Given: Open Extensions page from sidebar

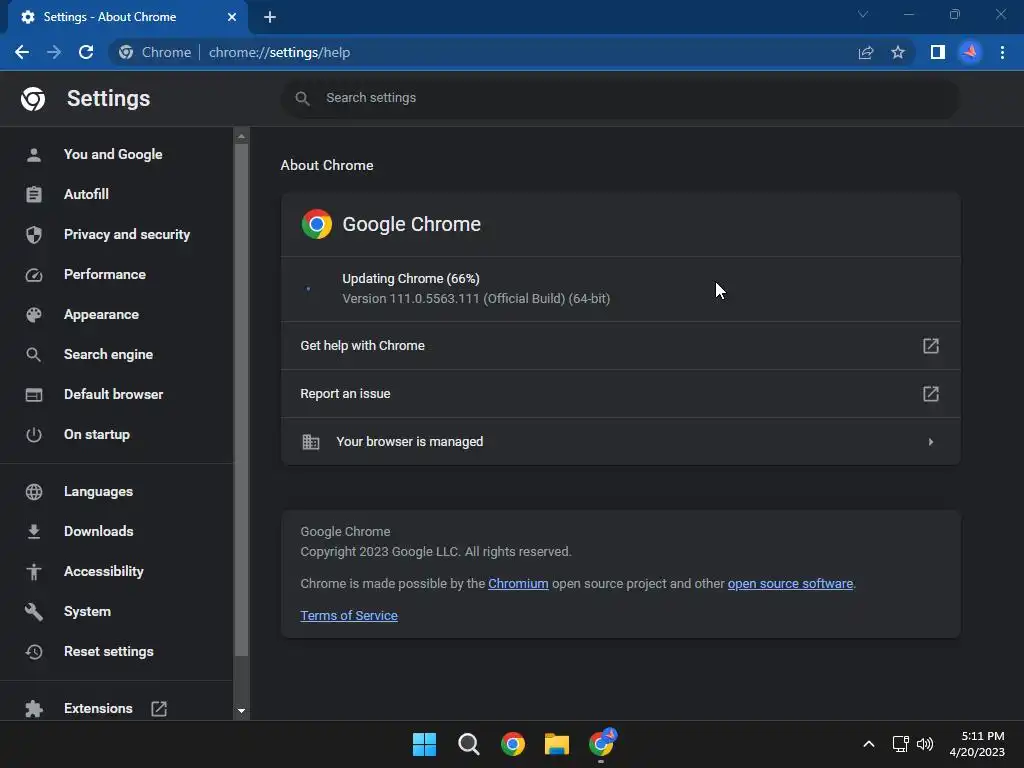Looking at the screenshot, I should (x=98, y=708).
